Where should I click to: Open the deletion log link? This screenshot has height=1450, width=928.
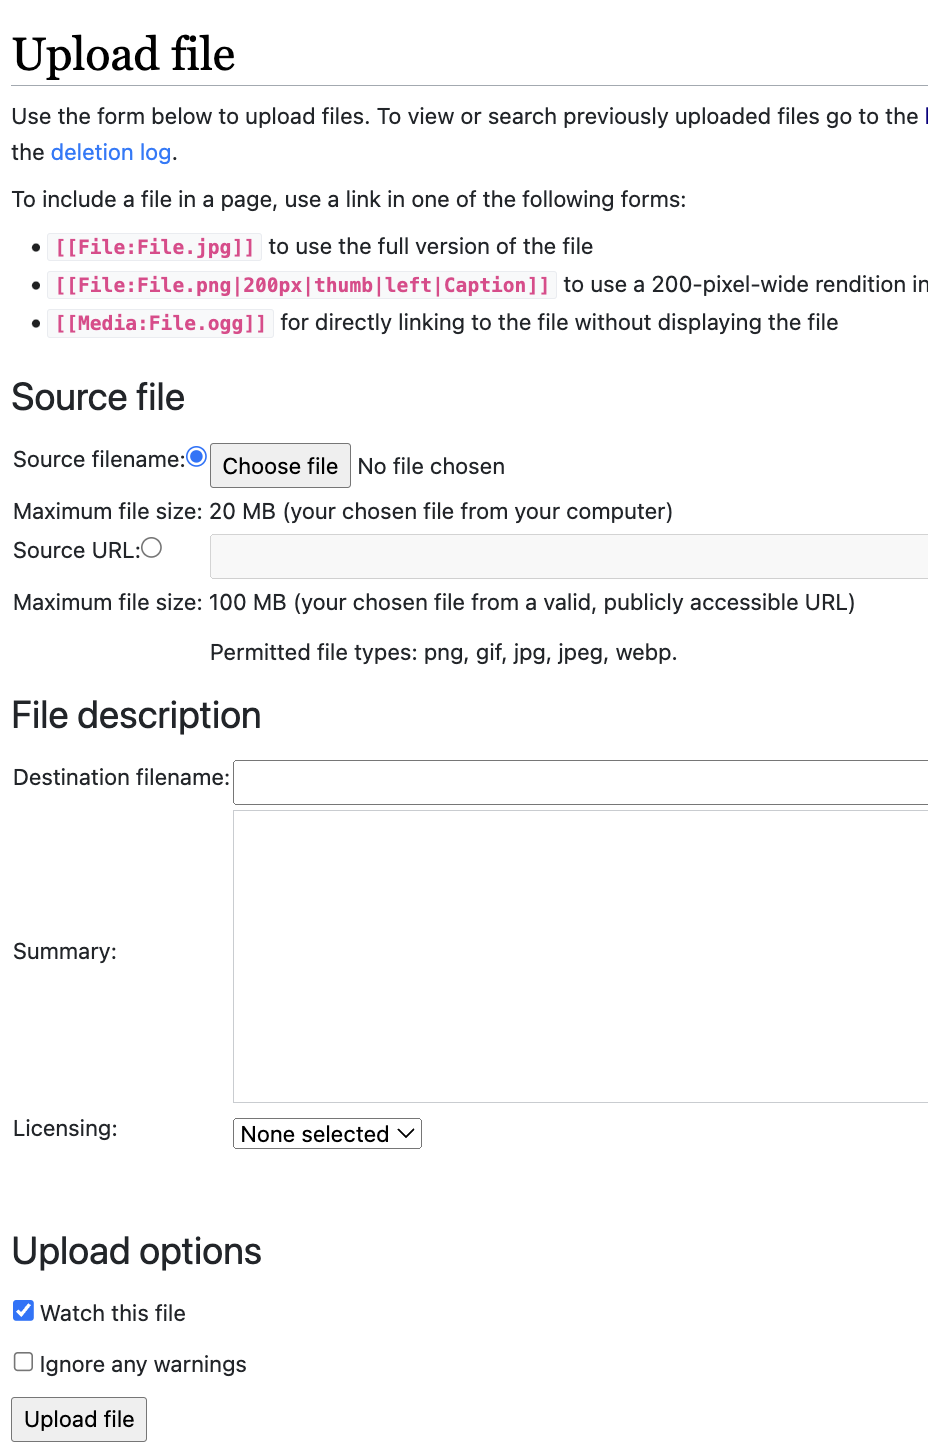point(111,152)
